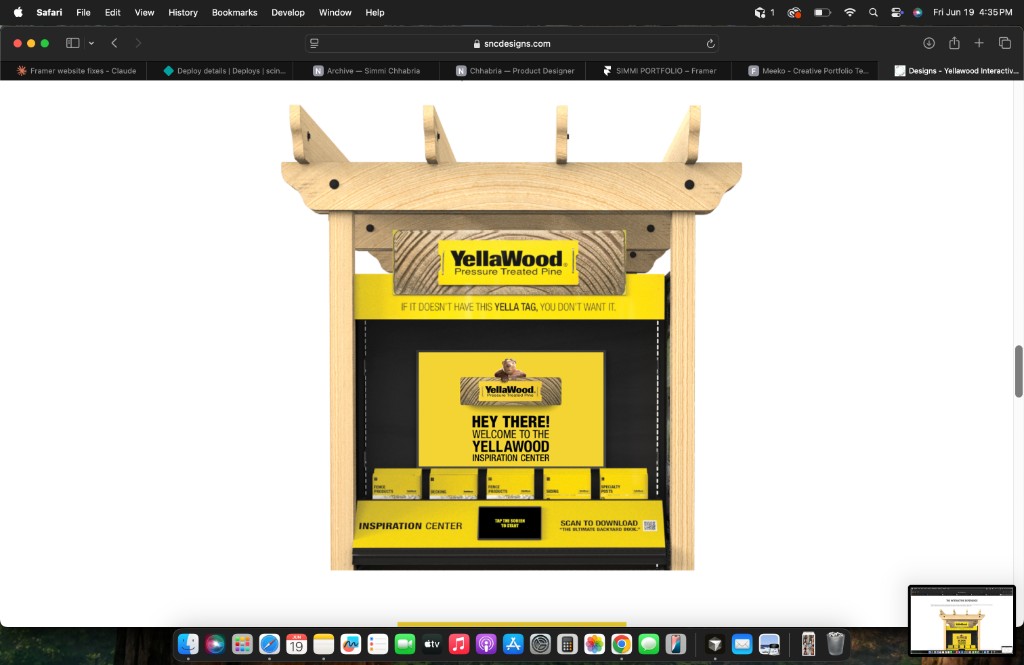The height and width of the screenshot is (665, 1024).
Task: Open the File menu
Action: coord(83,12)
